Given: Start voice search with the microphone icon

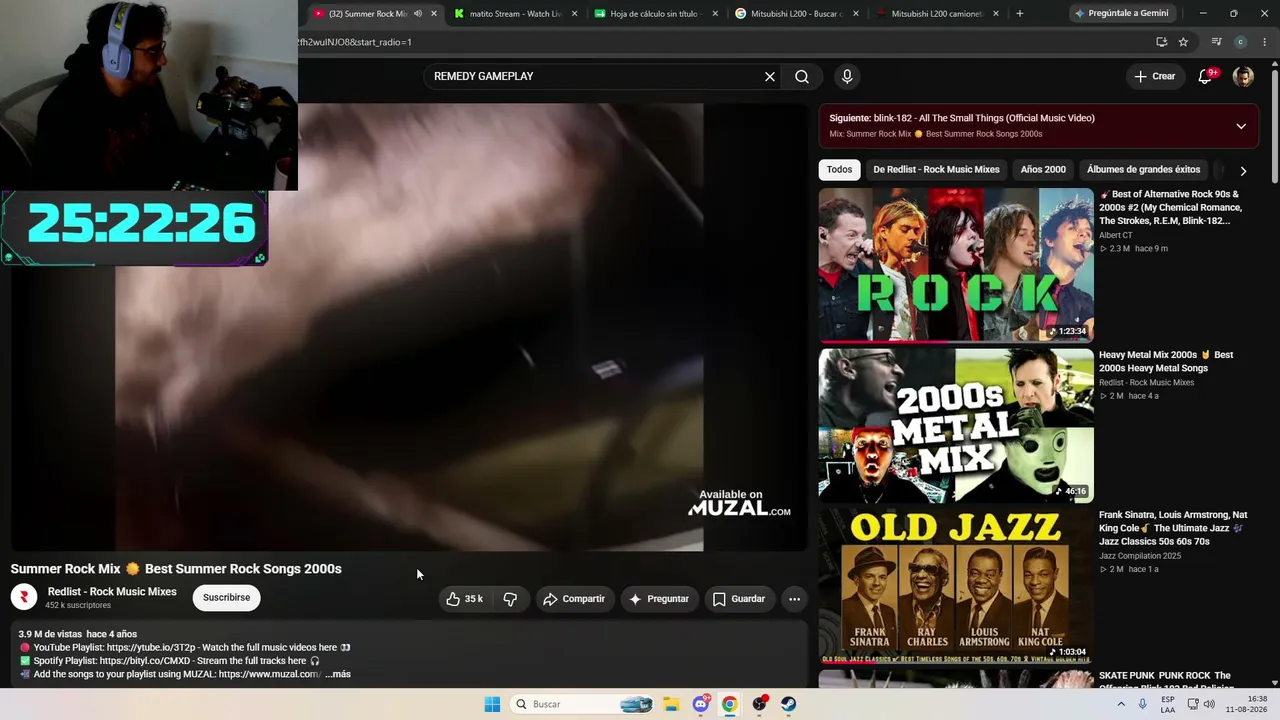Looking at the screenshot, I should (x=847, y=77).
